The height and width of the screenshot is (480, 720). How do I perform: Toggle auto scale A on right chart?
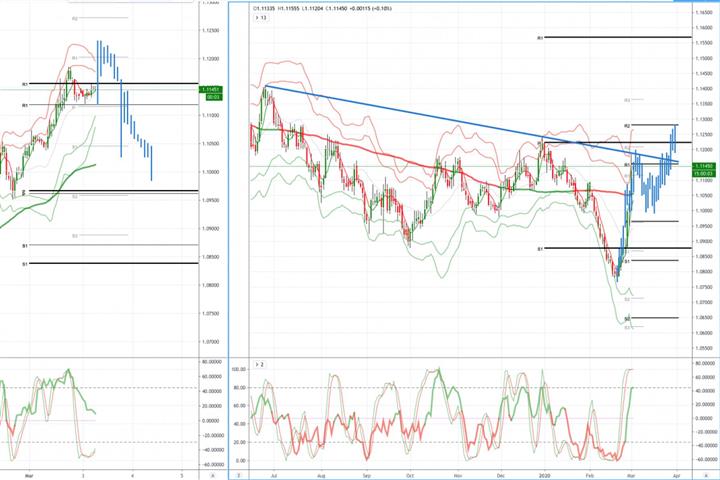(x=706, y=476)
